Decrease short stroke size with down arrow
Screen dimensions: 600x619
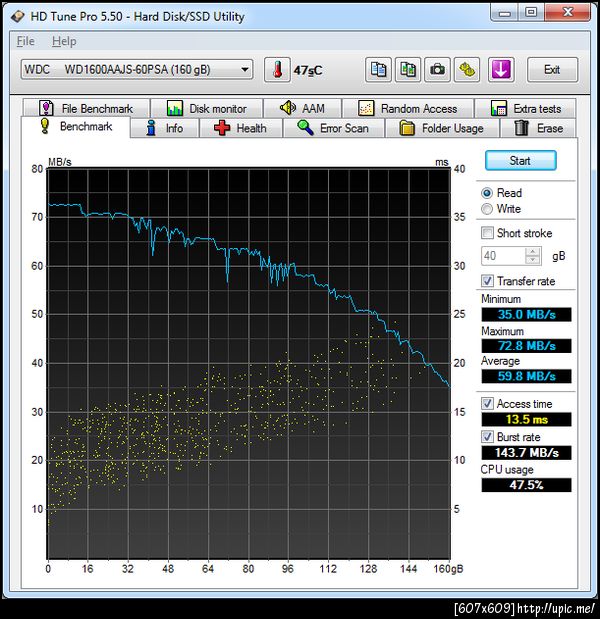click(x=533, y=260)
